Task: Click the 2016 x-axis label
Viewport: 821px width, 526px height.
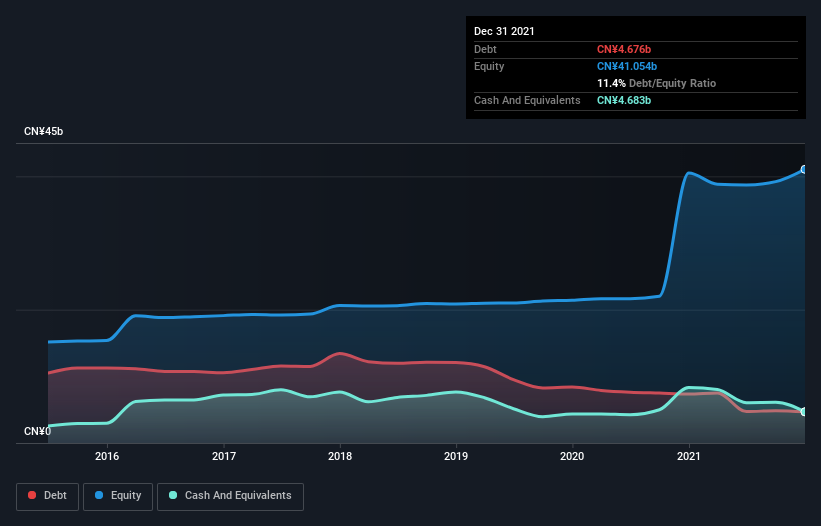Action: [107, 456]
